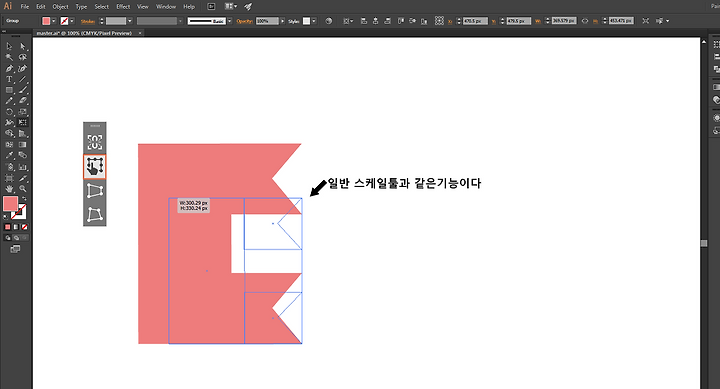Select the Symbol Sprayer tool
720x389 pixels.
(9, 167)
